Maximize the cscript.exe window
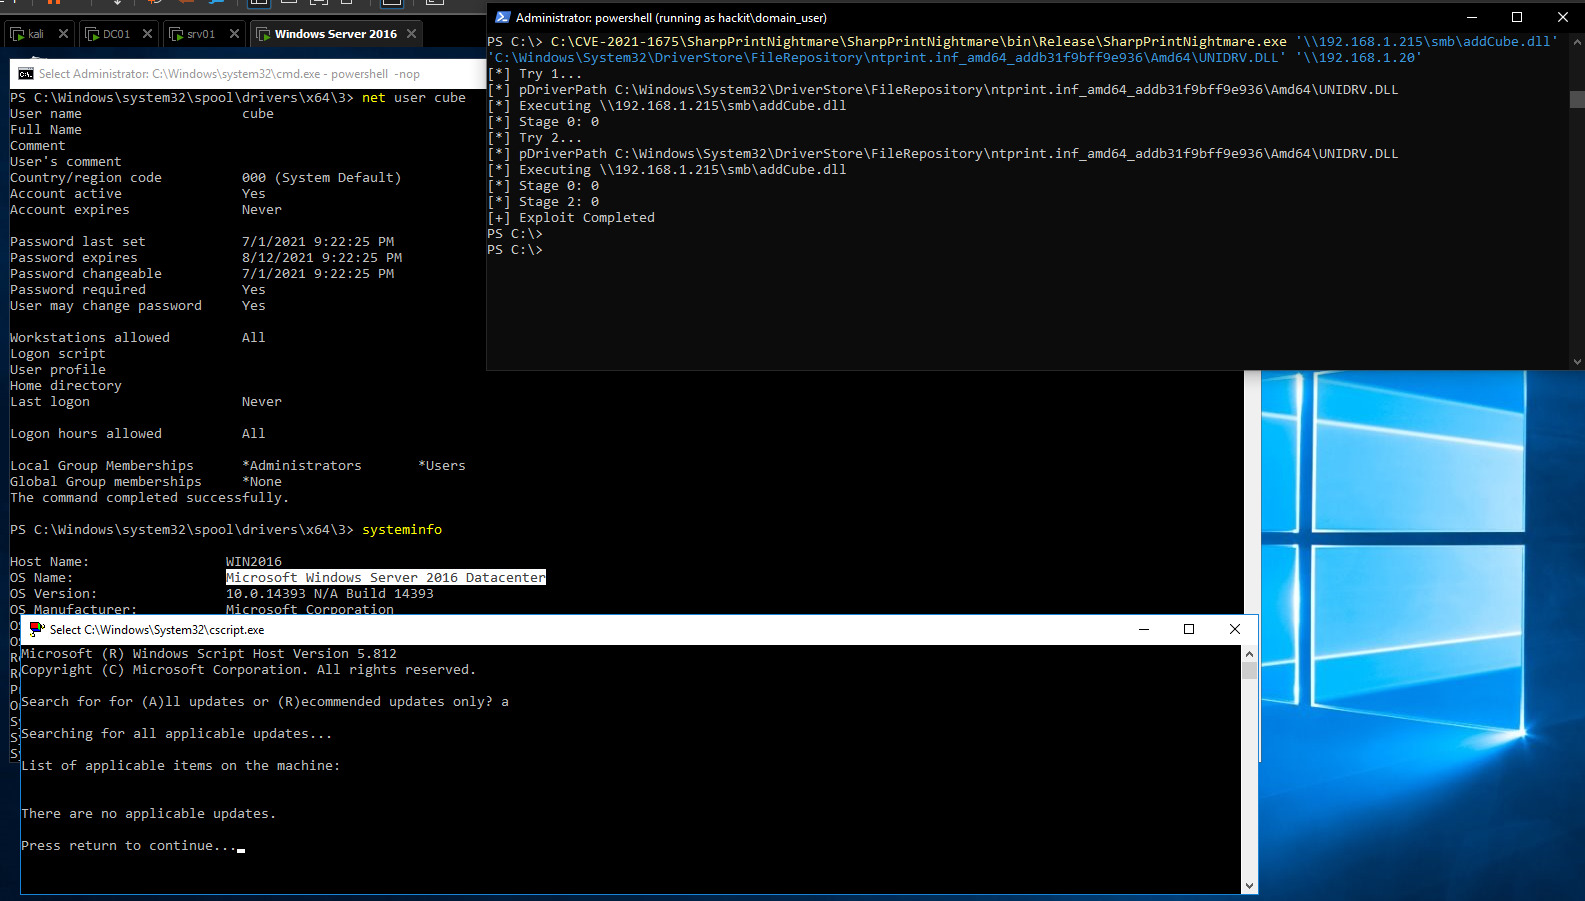The height and width of the screenshot is (901, 1585). tap(1189, 629)
